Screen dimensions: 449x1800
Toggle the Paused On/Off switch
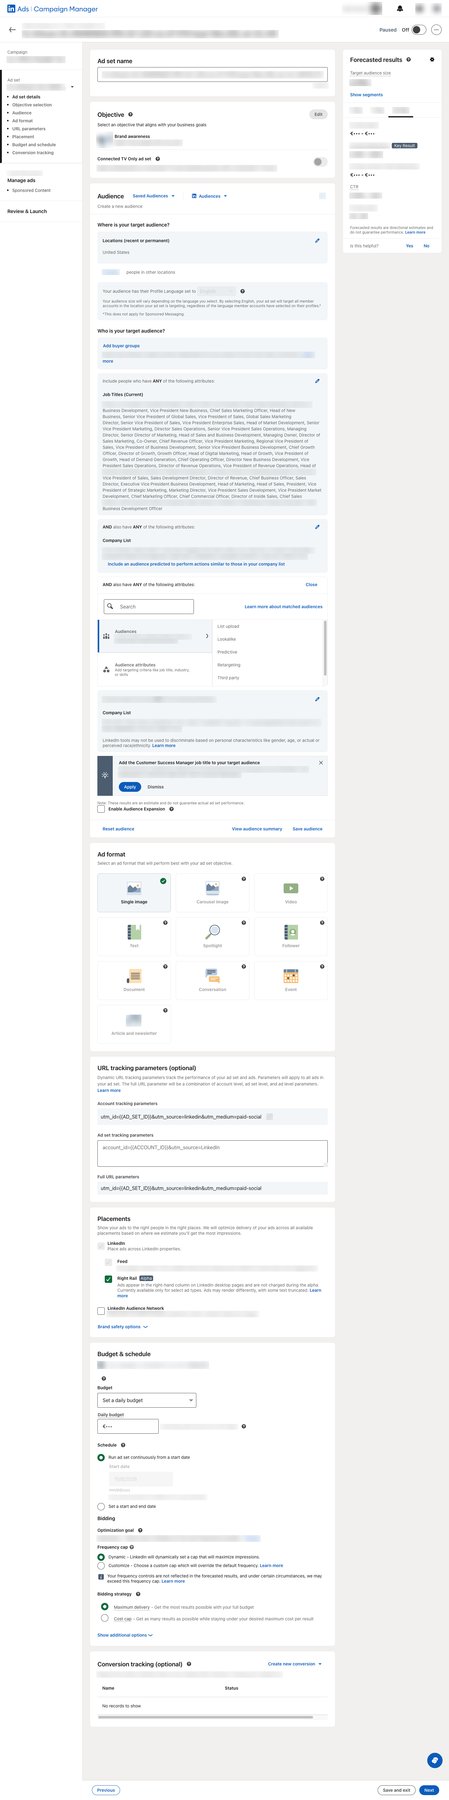tap(418, 30)
